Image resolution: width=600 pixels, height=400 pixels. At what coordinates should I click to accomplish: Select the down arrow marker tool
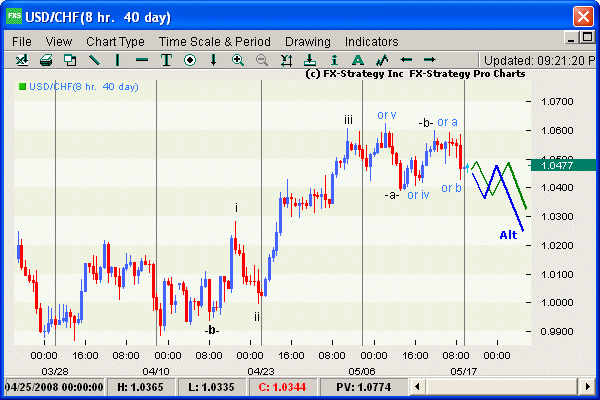tap(214, 60)
